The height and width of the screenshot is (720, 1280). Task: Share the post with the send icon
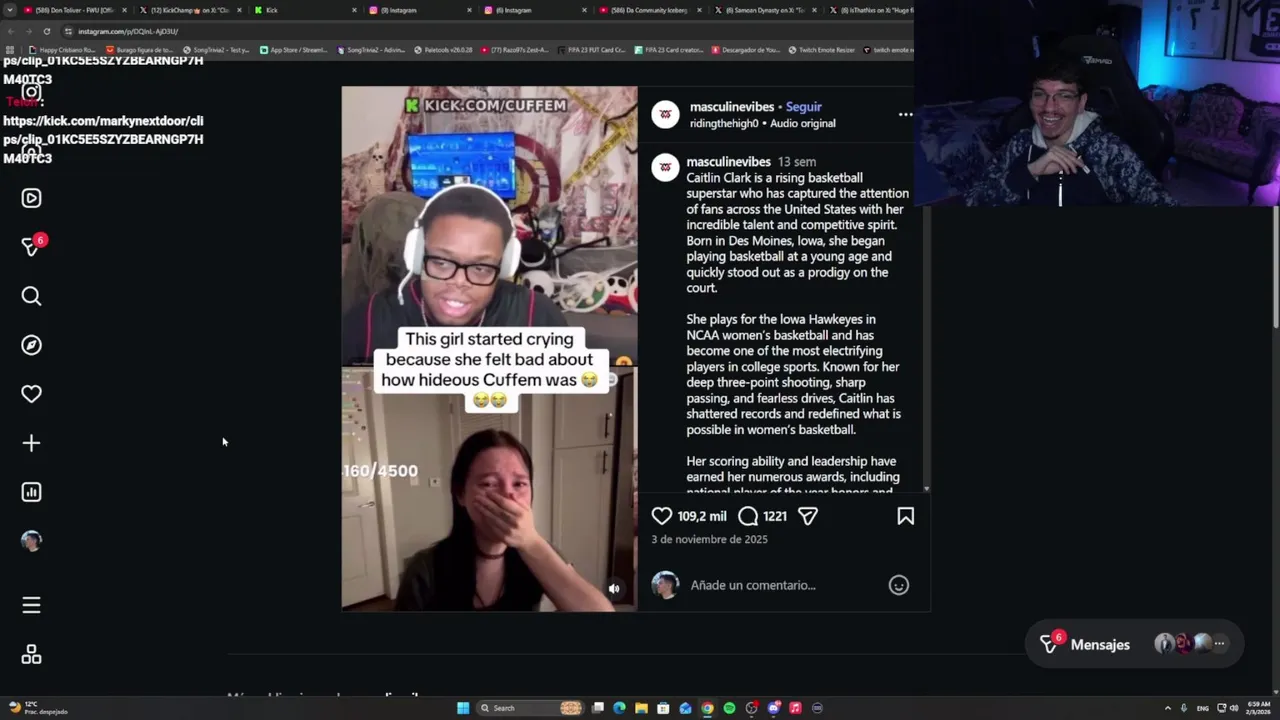pyautogui.click(x=808, y=516)
